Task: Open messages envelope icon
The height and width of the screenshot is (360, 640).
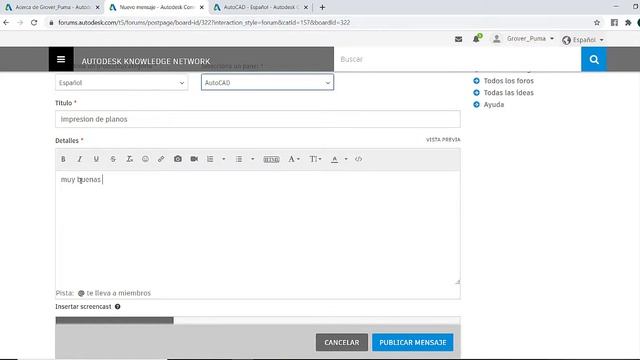Action: [x=458, y=39]
